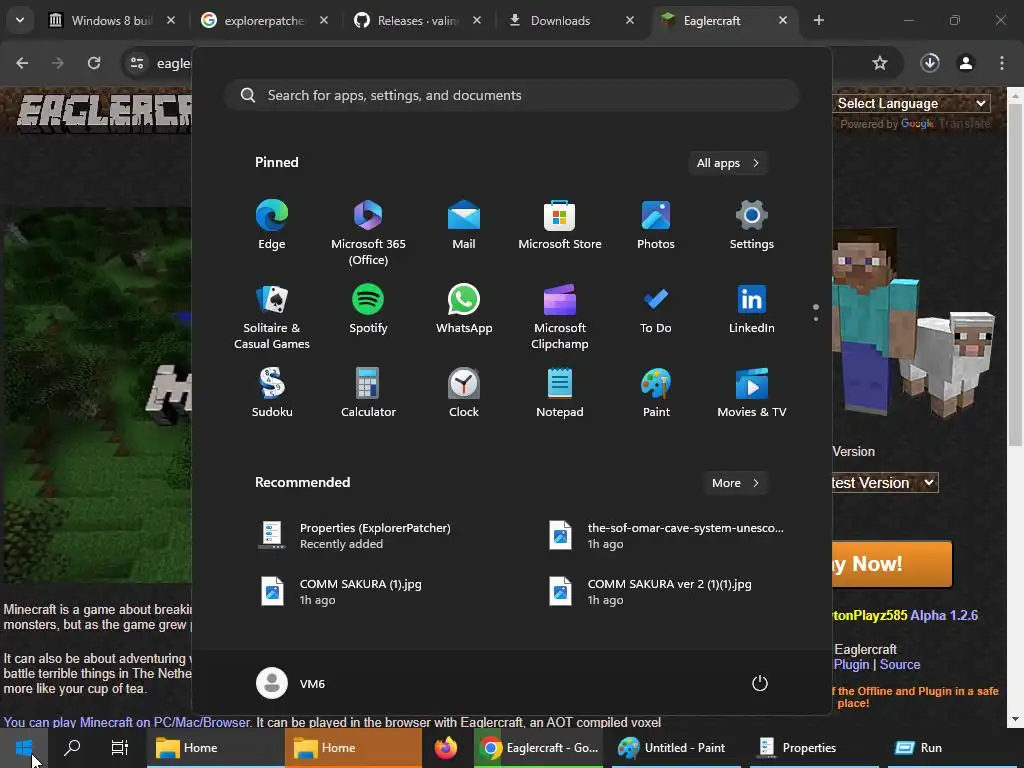Open the Calculator app
Viewport: 1024px width, 768px height.
pos(368,393)
